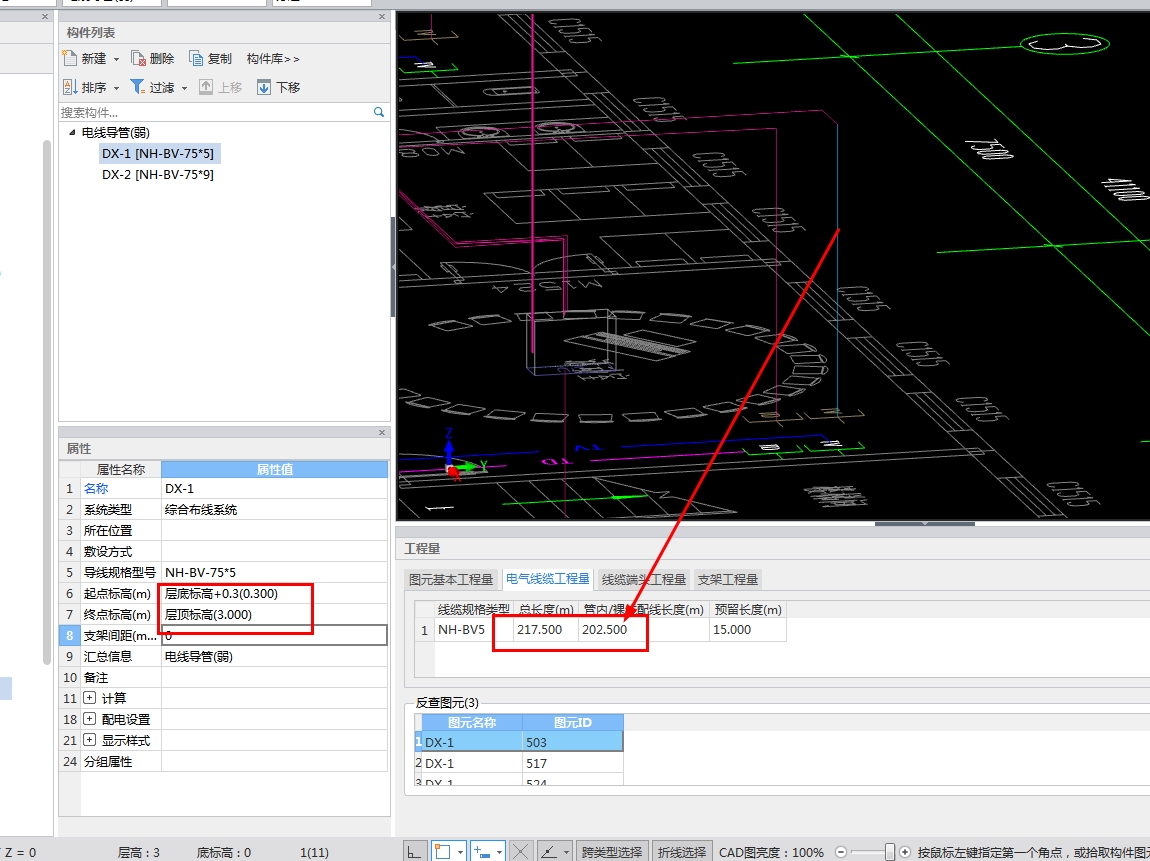Collapse the 电线导管(弱) tree node
This screenshot has height=861, width=1150.
coord(72,133)
